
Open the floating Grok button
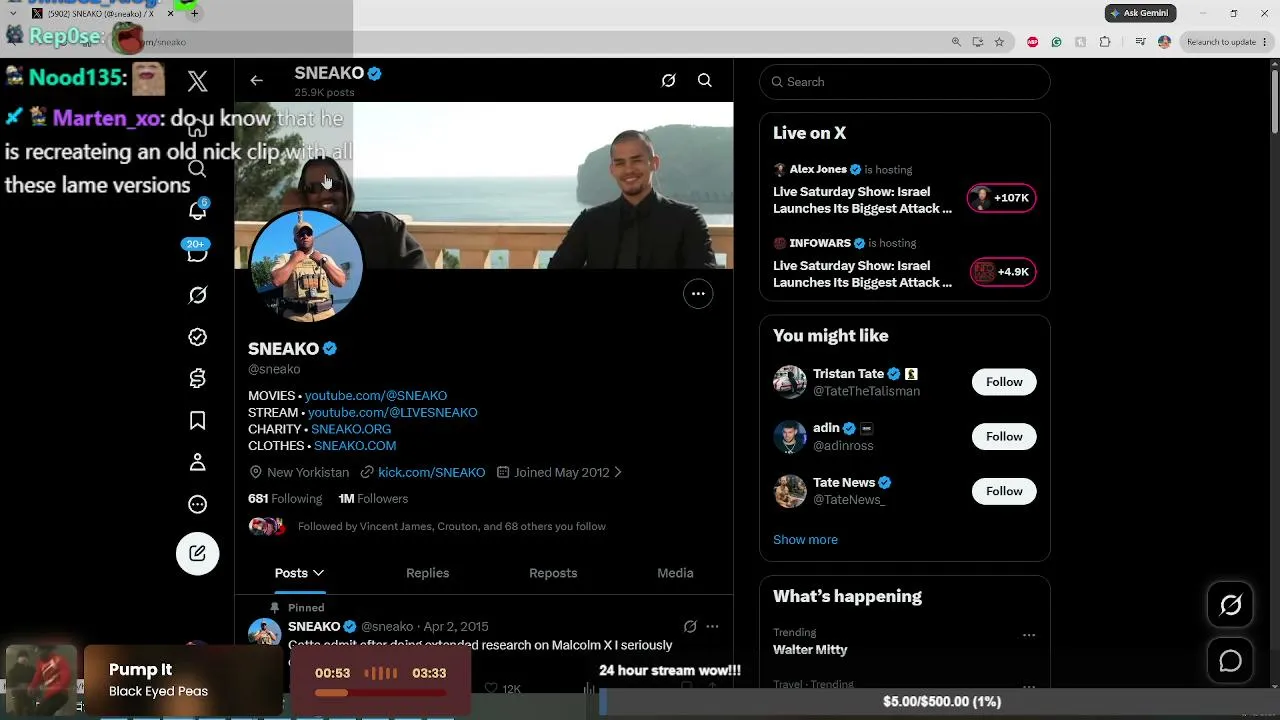point(1231,605)
